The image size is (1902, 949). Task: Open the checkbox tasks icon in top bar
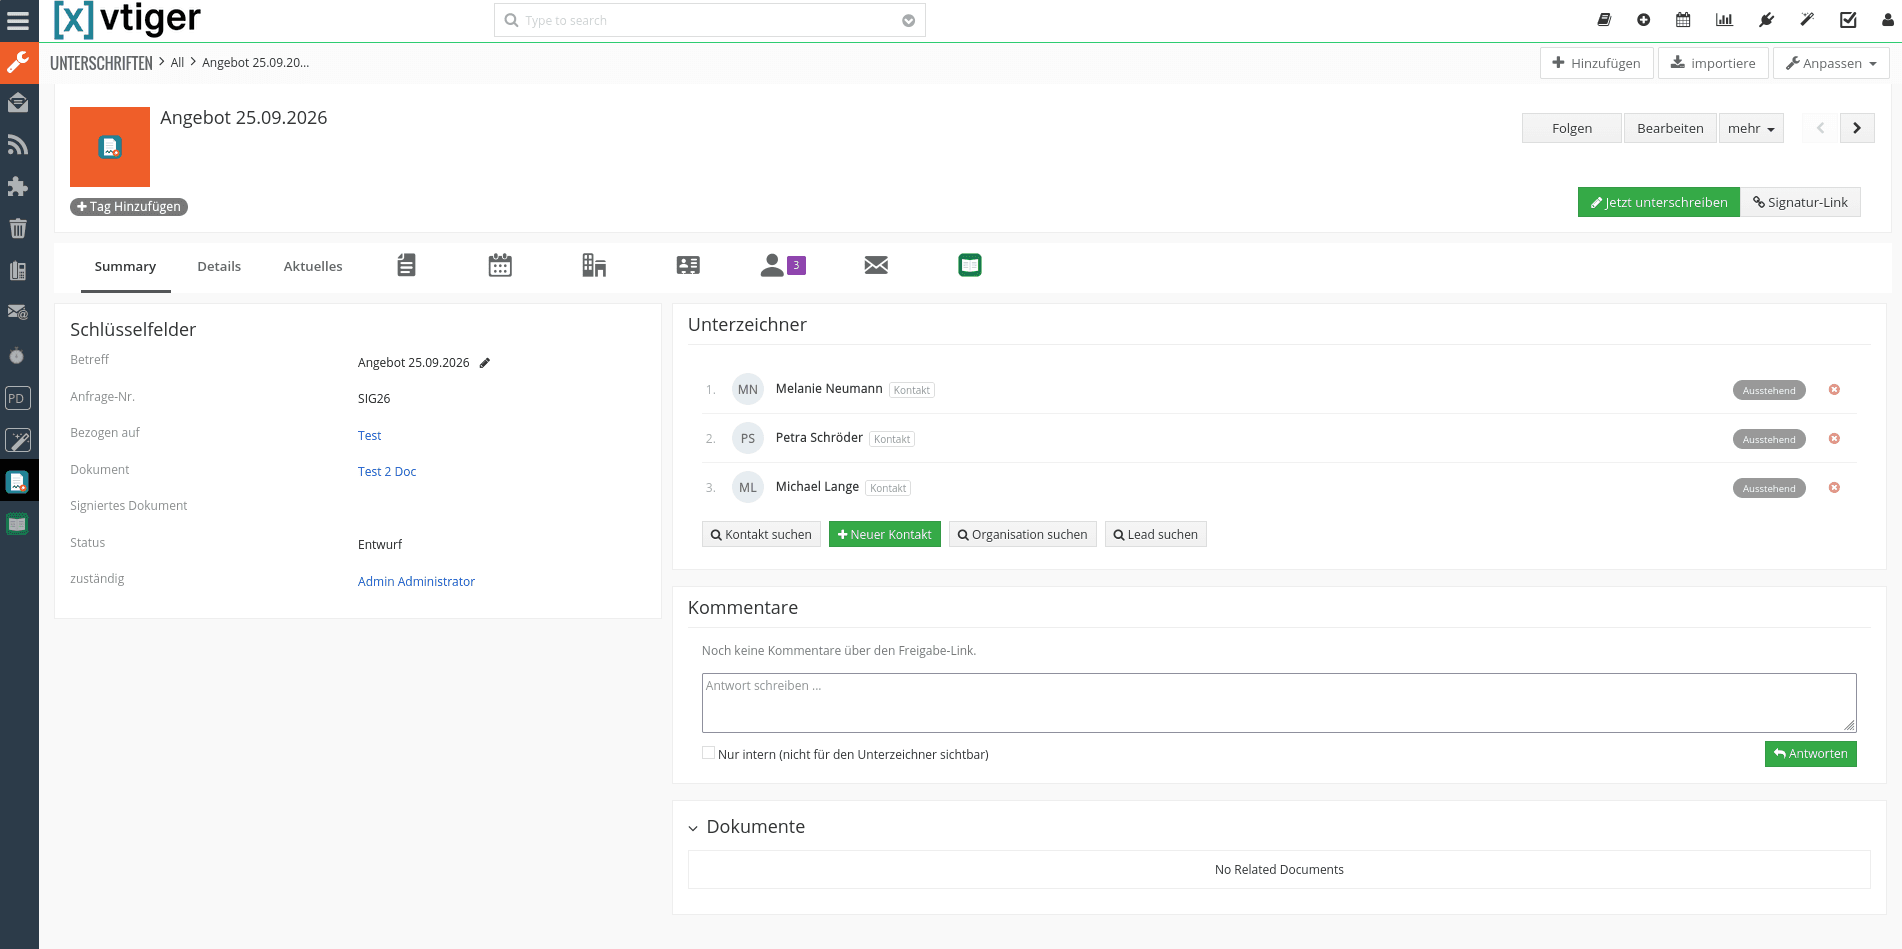[x=1848, y=20]
